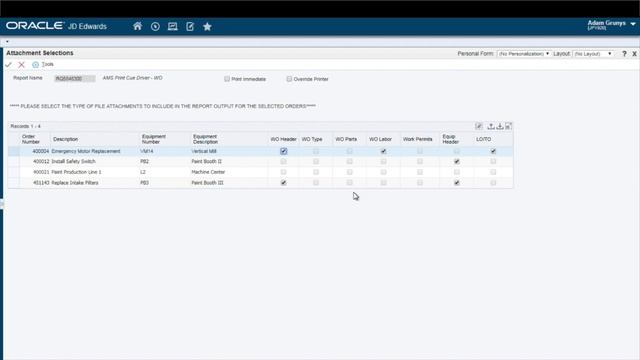Click the Work Permits column header

pyautogui.click(x=418, y=139)
